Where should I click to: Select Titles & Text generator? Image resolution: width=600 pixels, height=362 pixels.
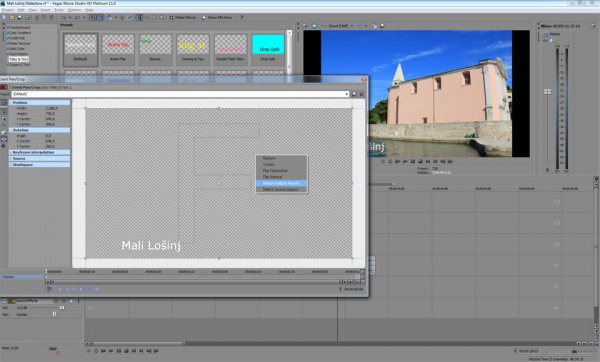click(19, 59)
